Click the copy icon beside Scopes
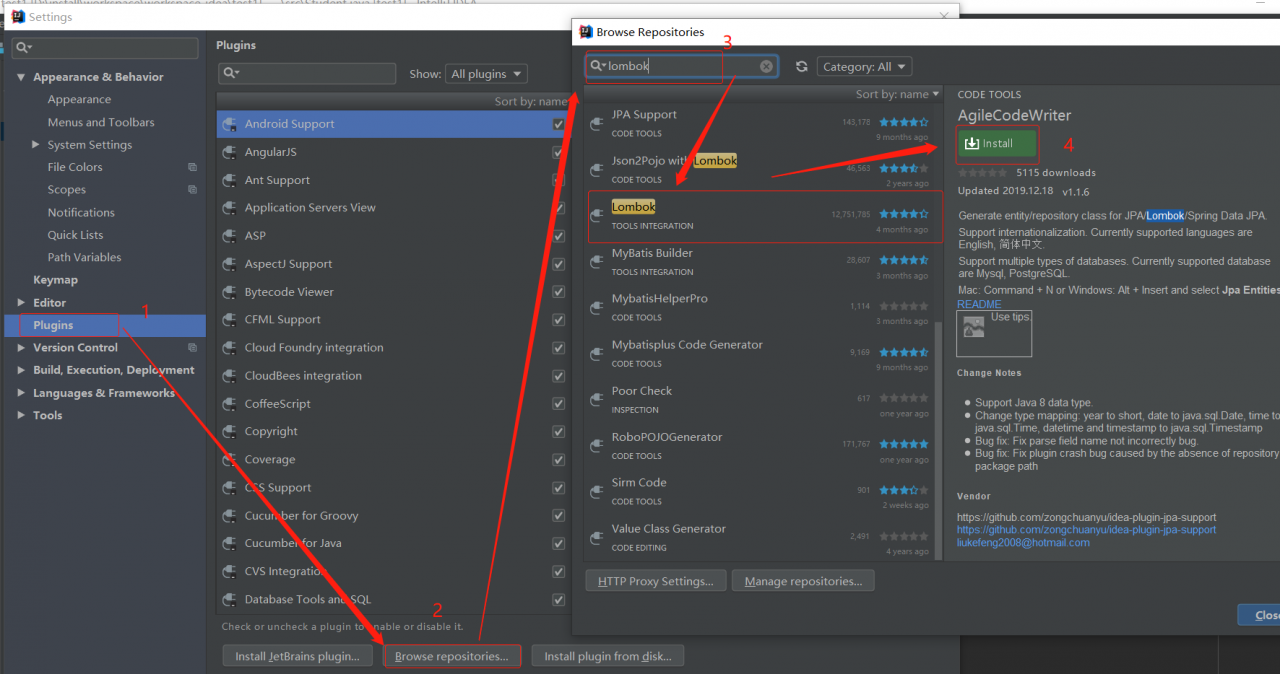 pyautogui.click(x=192, y=190)
